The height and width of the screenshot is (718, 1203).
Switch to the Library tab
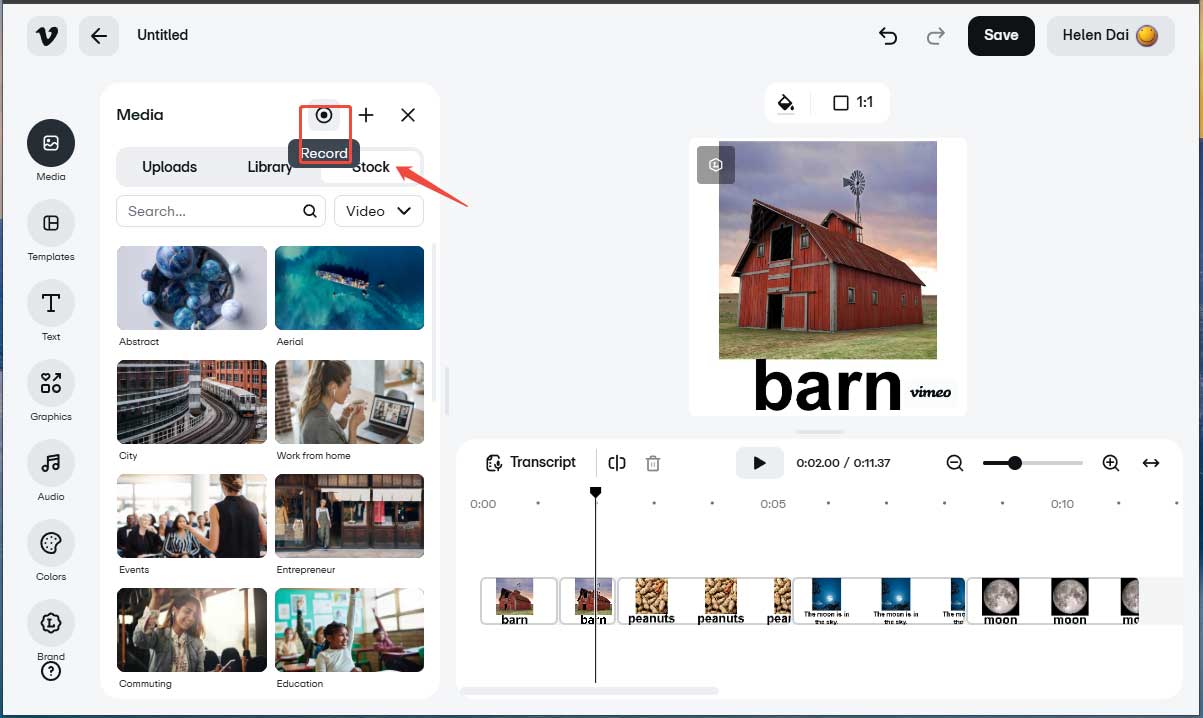coord(269,167)
